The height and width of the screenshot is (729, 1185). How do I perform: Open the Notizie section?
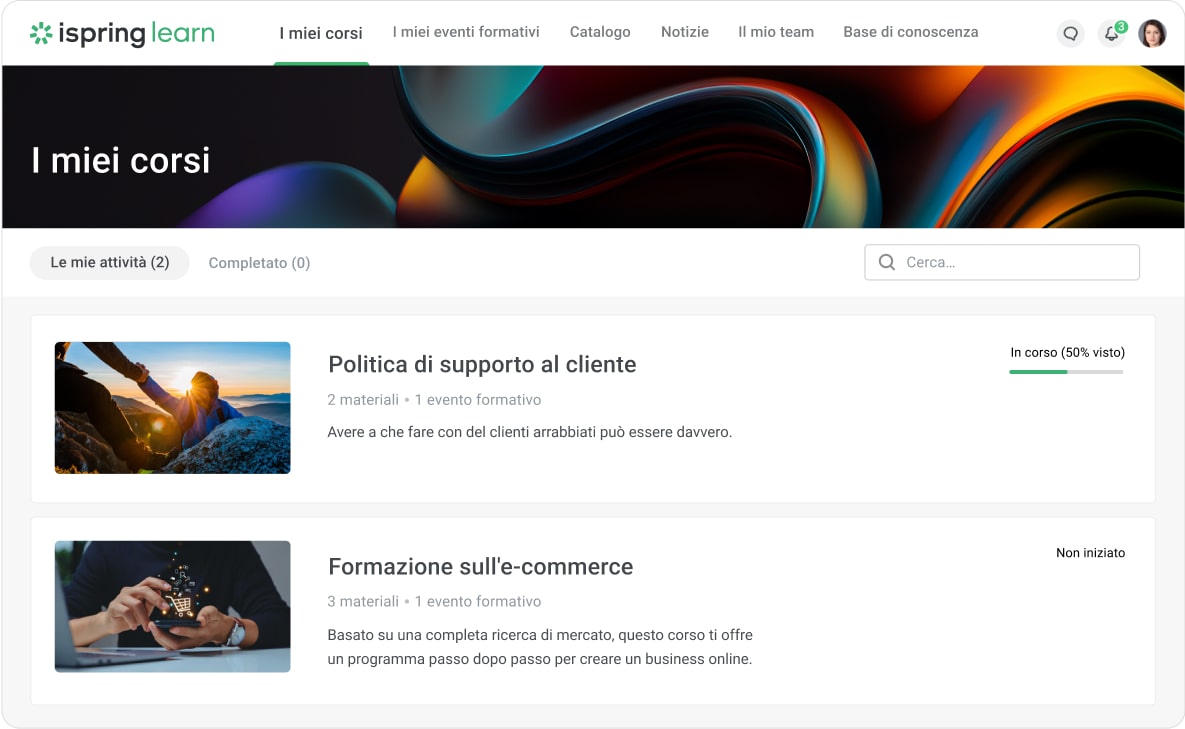click(x=685, y=32)
